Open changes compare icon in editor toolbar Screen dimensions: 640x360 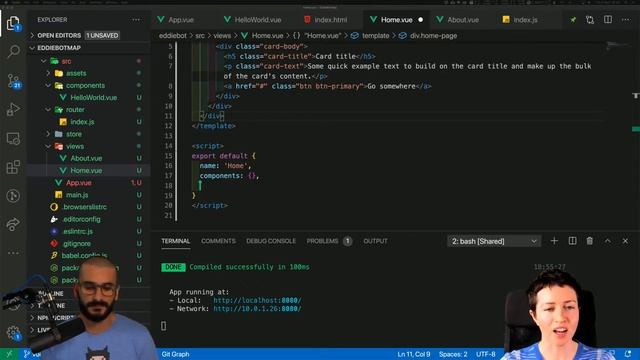point(590,20)
